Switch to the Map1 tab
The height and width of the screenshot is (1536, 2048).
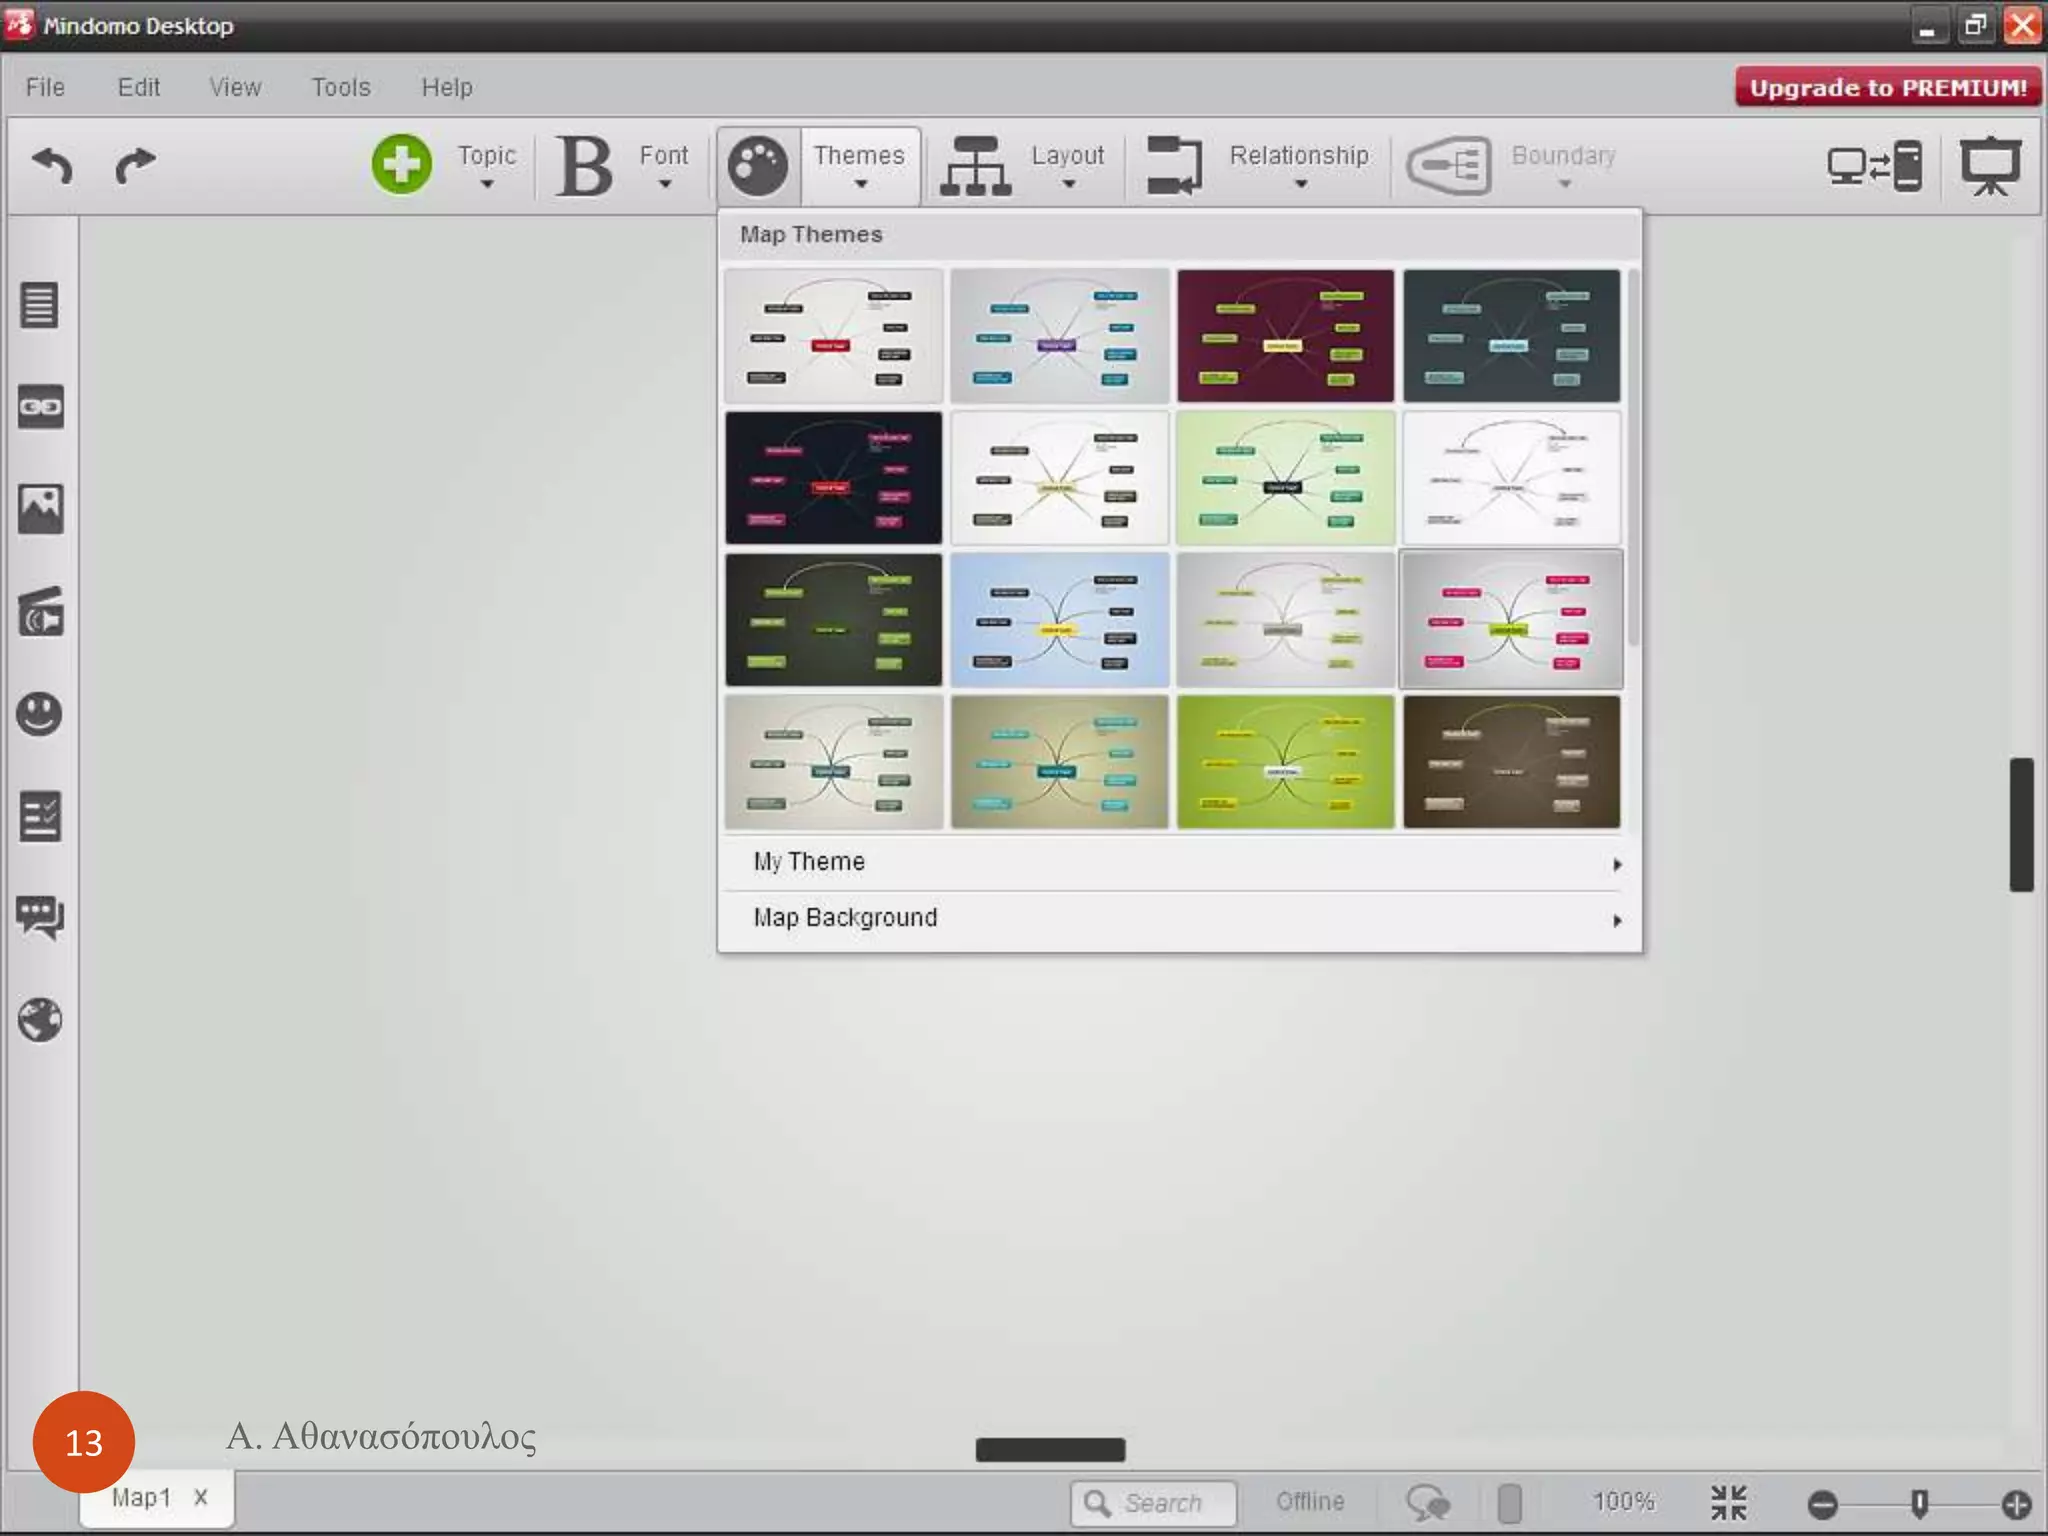[141, 1498]
